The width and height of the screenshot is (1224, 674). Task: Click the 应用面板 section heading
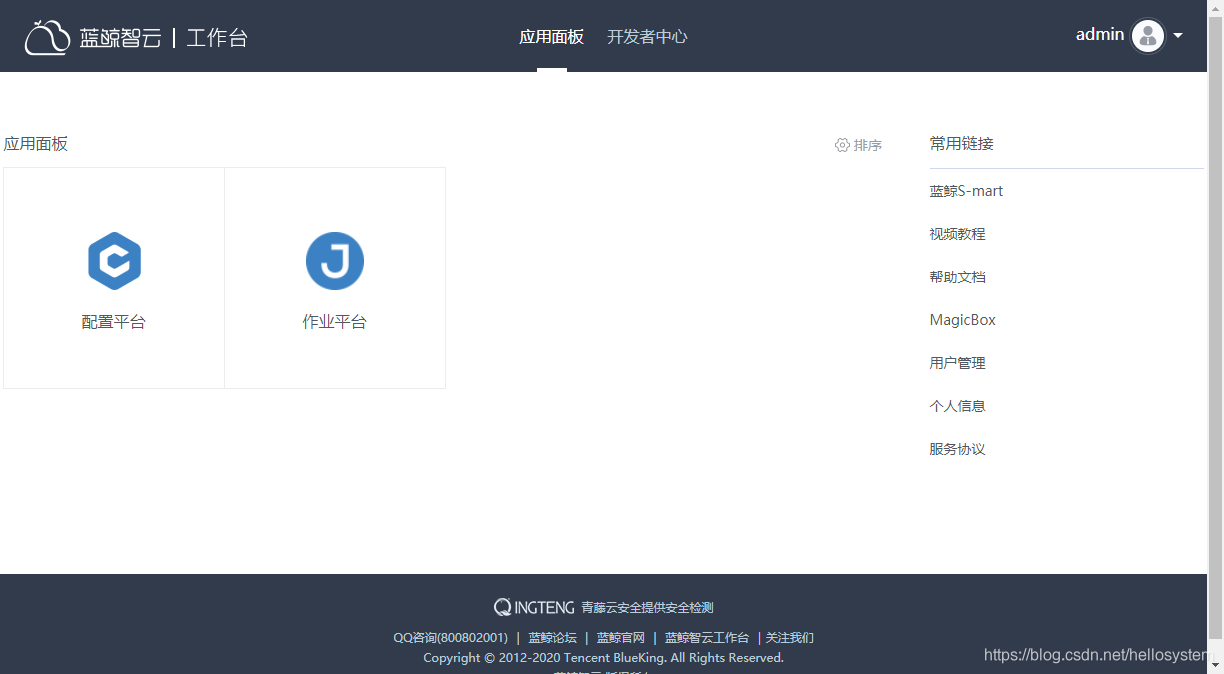(36, 144)
